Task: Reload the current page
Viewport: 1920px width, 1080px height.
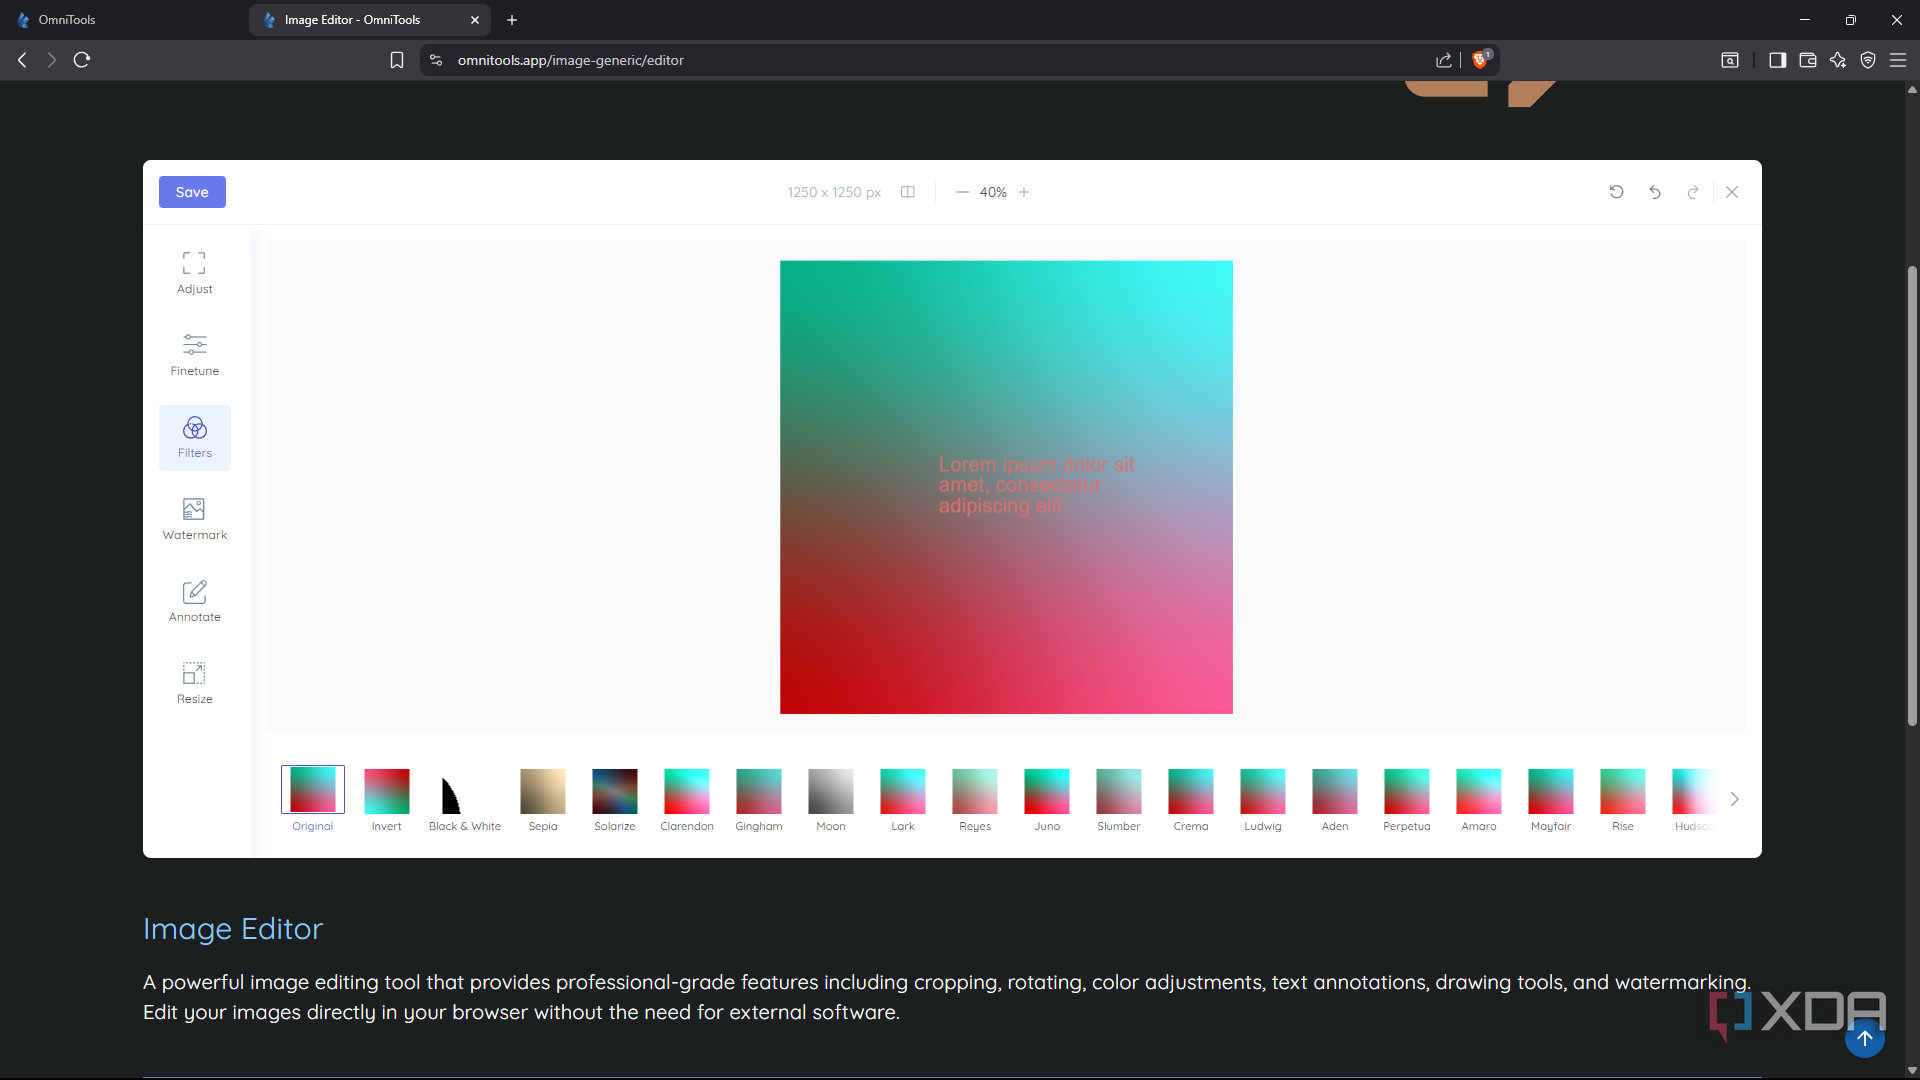Action: (x=82, y=60)
